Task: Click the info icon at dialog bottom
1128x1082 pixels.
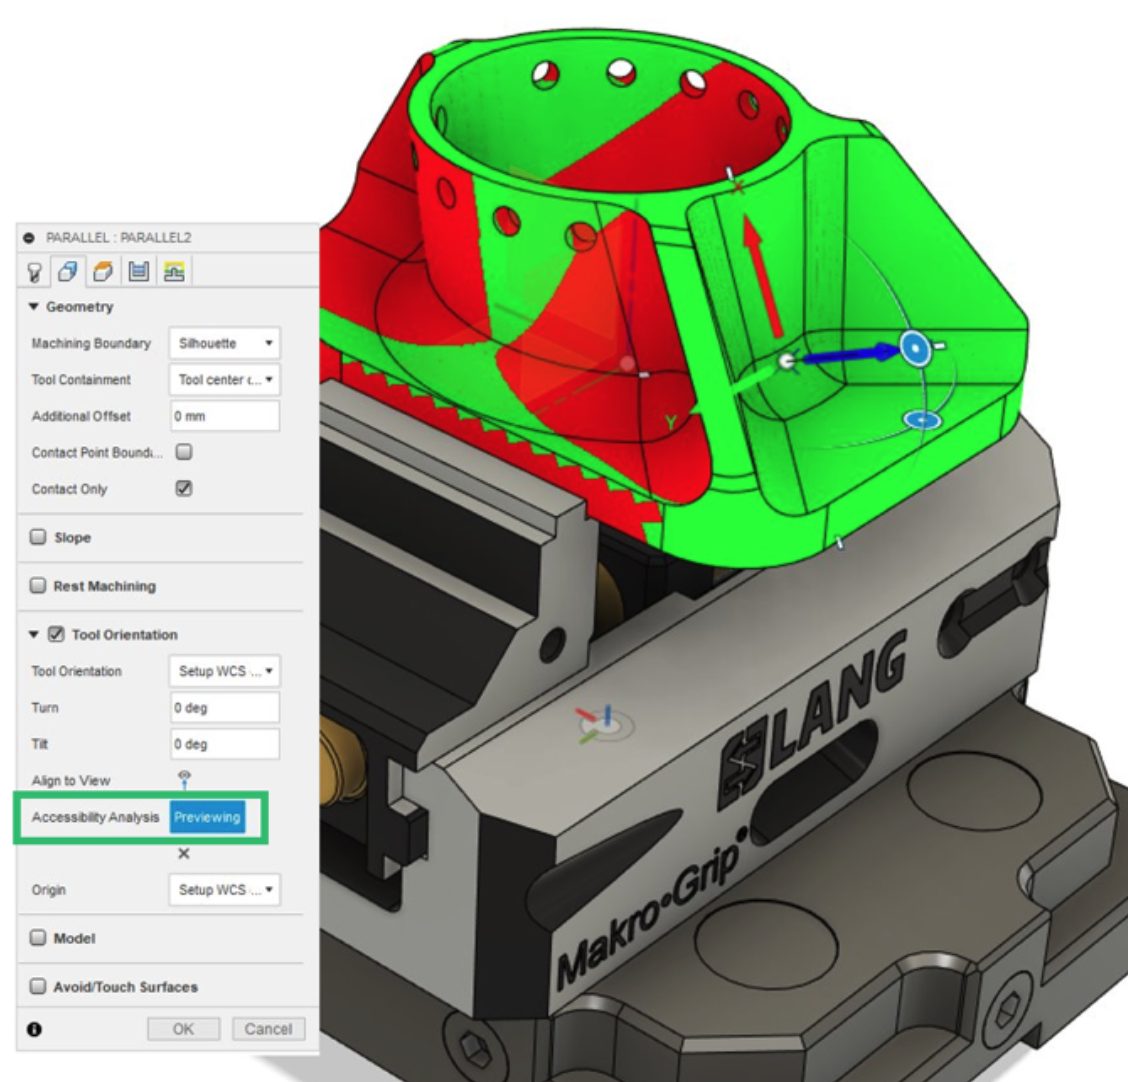Action: click(x=34, y=1029)
